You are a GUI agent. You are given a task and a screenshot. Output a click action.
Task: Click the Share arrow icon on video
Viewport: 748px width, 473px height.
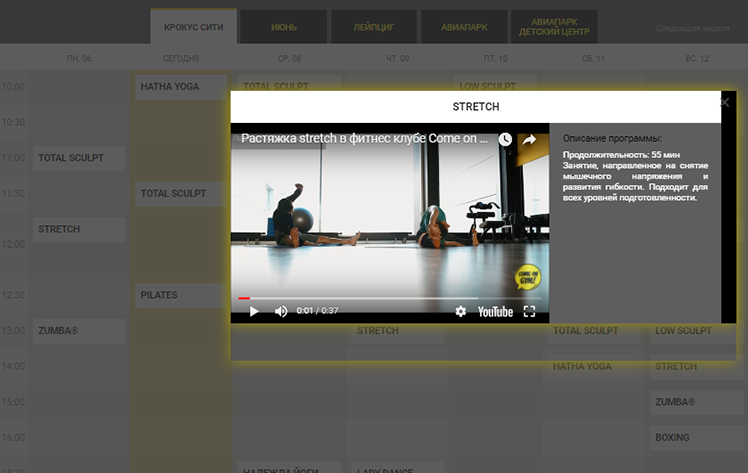pos(529,139)
